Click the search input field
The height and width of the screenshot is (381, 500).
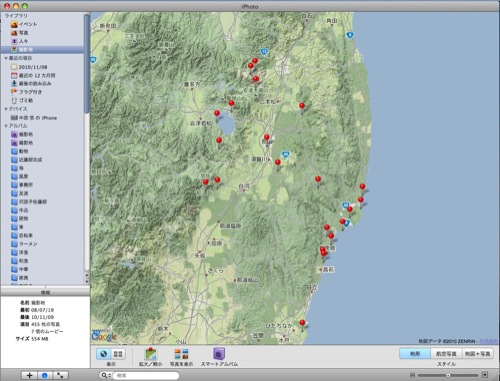click(146, 375)
